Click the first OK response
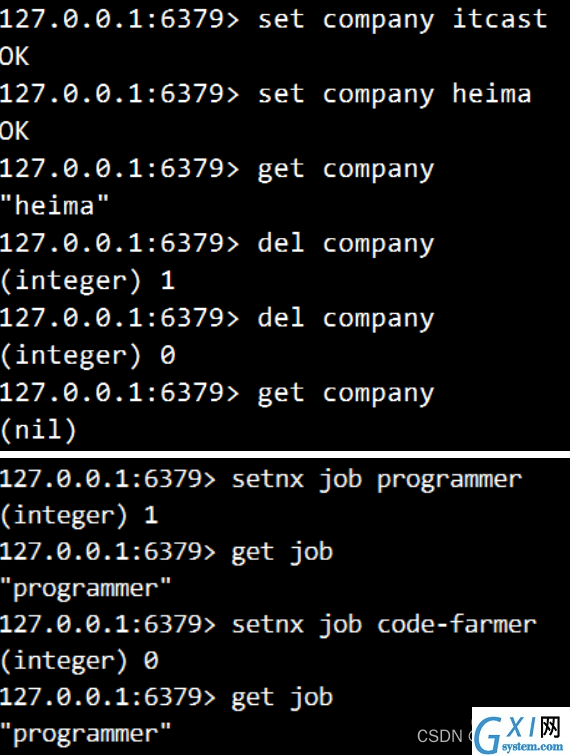This screenshot has width=570, height=755. 14,56
